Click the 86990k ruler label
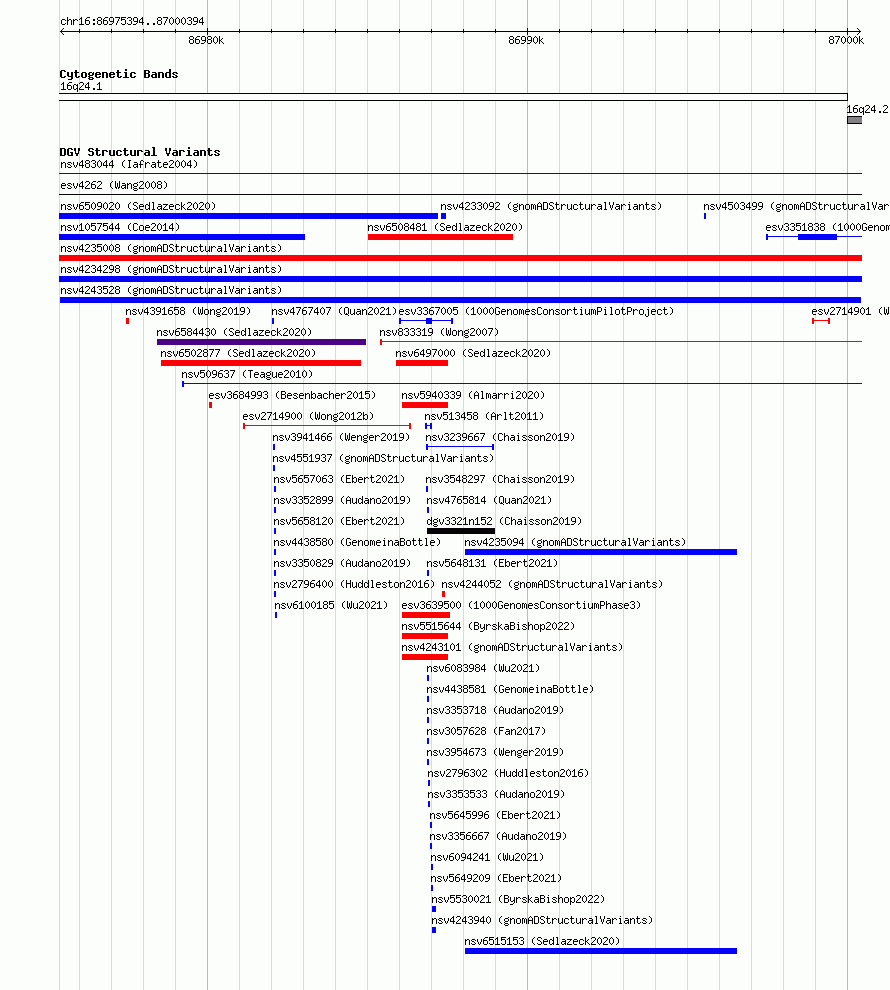This screenshot has width=890, height=990. [x=526, y=40]
